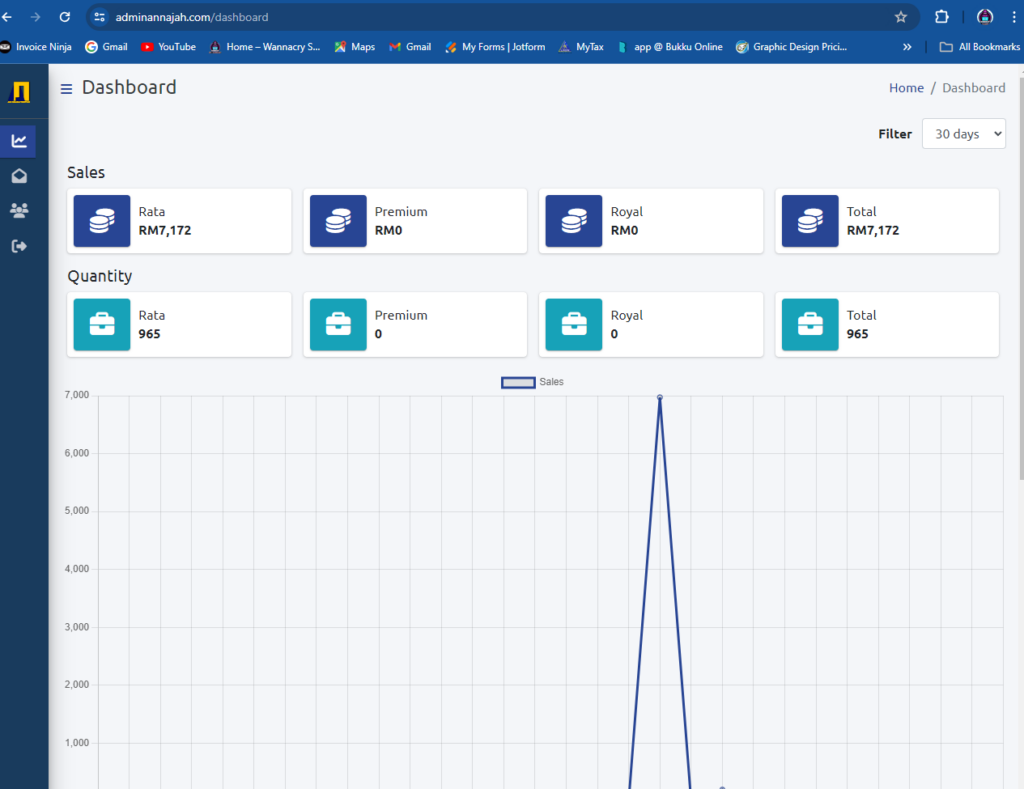Click the yellow site logo in sidebar
Viewport: 1024px width, 789px height.
click(x=19, y=92)
